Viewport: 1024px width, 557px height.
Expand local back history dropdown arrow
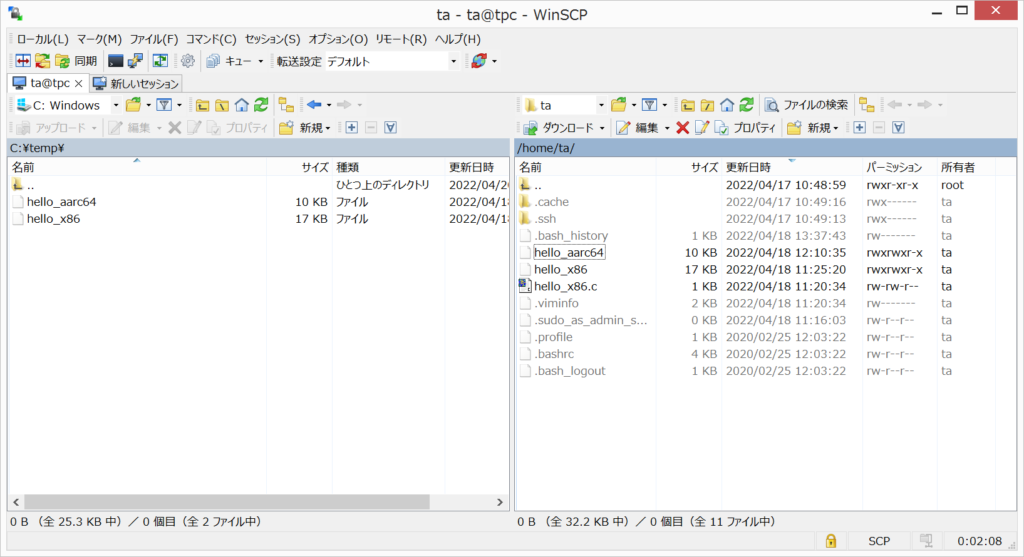tap(328, 105)
